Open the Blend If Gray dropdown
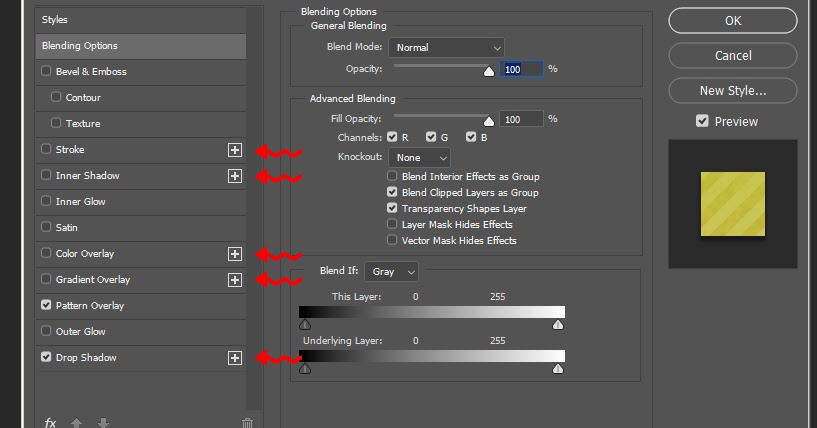The image size is (817, 428). coord(391,272)
